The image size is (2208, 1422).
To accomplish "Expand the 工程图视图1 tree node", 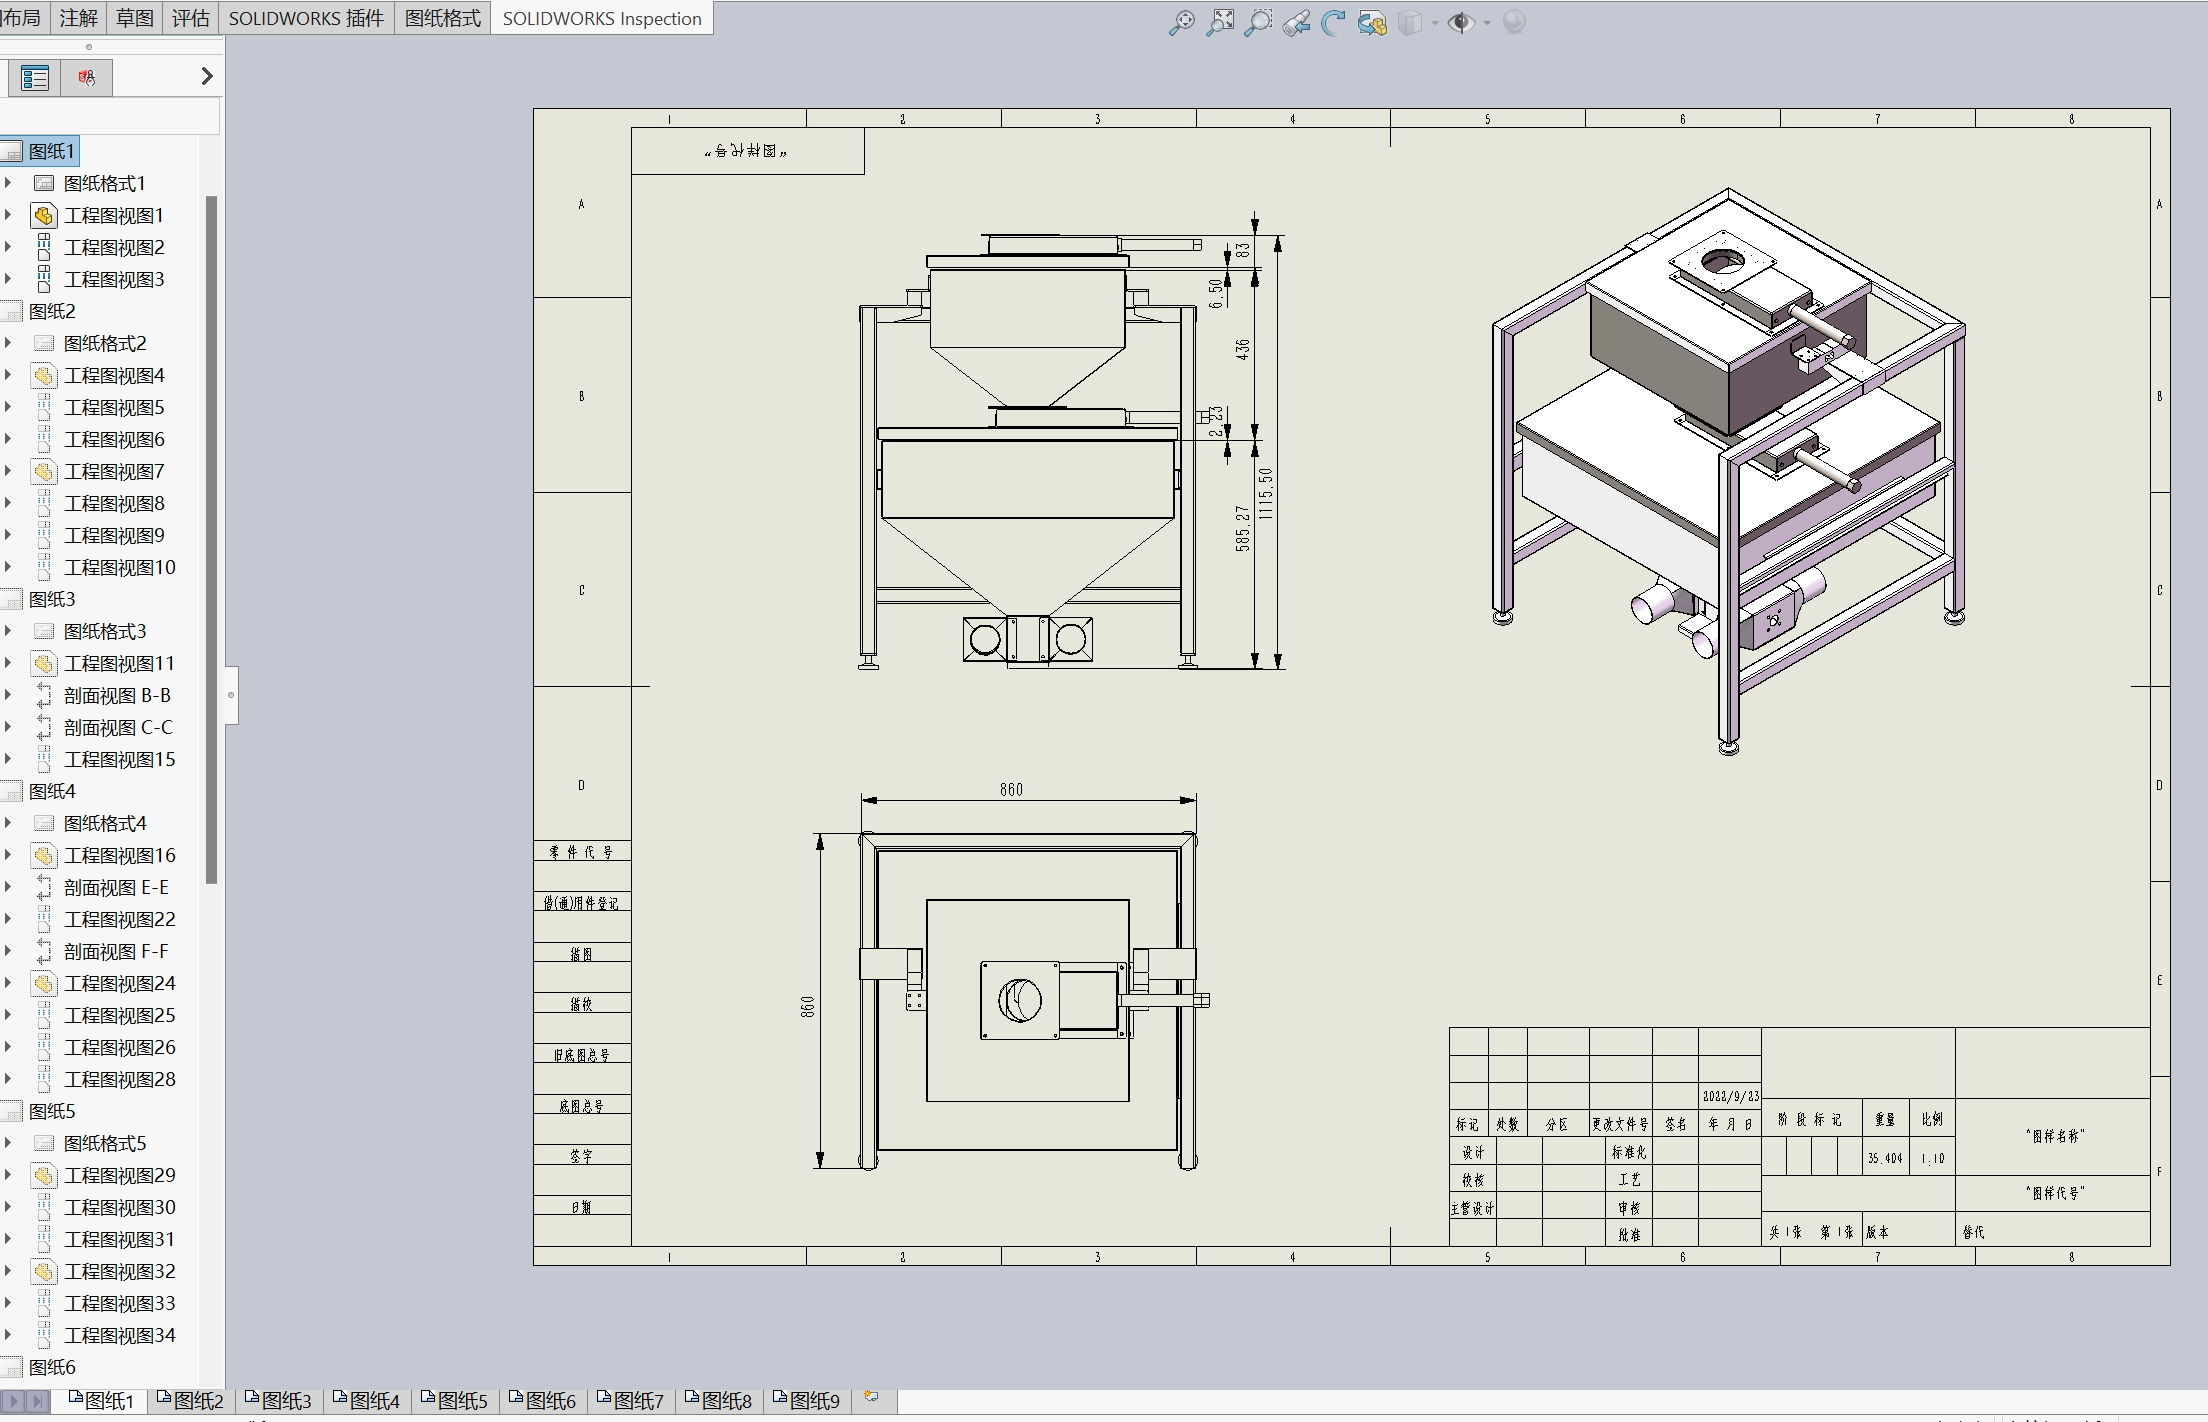I will tap(8, 215).
